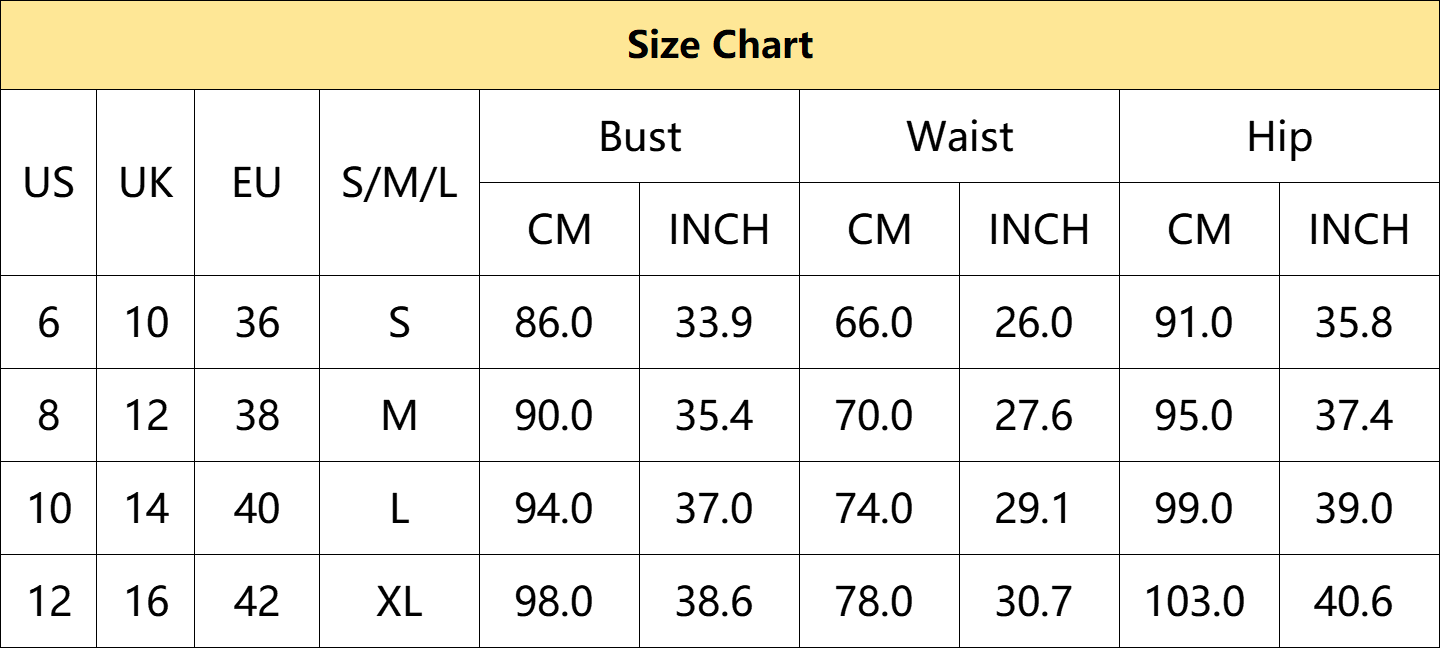This screenshot has height=648, width=1440.
Task: Click the Size Chart title banner
Action: pos(720,45)
